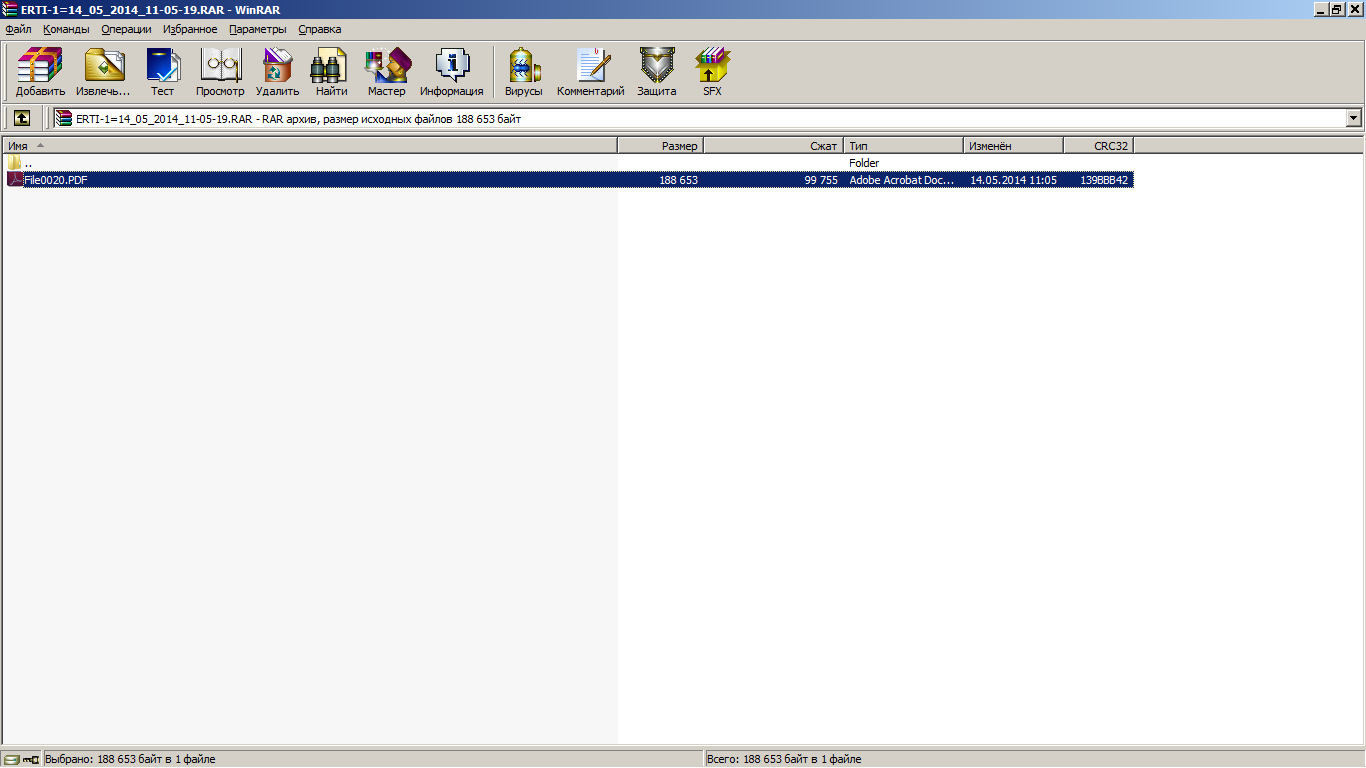The image size is (1366, 768).
Task: Sort by the CRC32 column header
Action: [x=1099, y=146]
